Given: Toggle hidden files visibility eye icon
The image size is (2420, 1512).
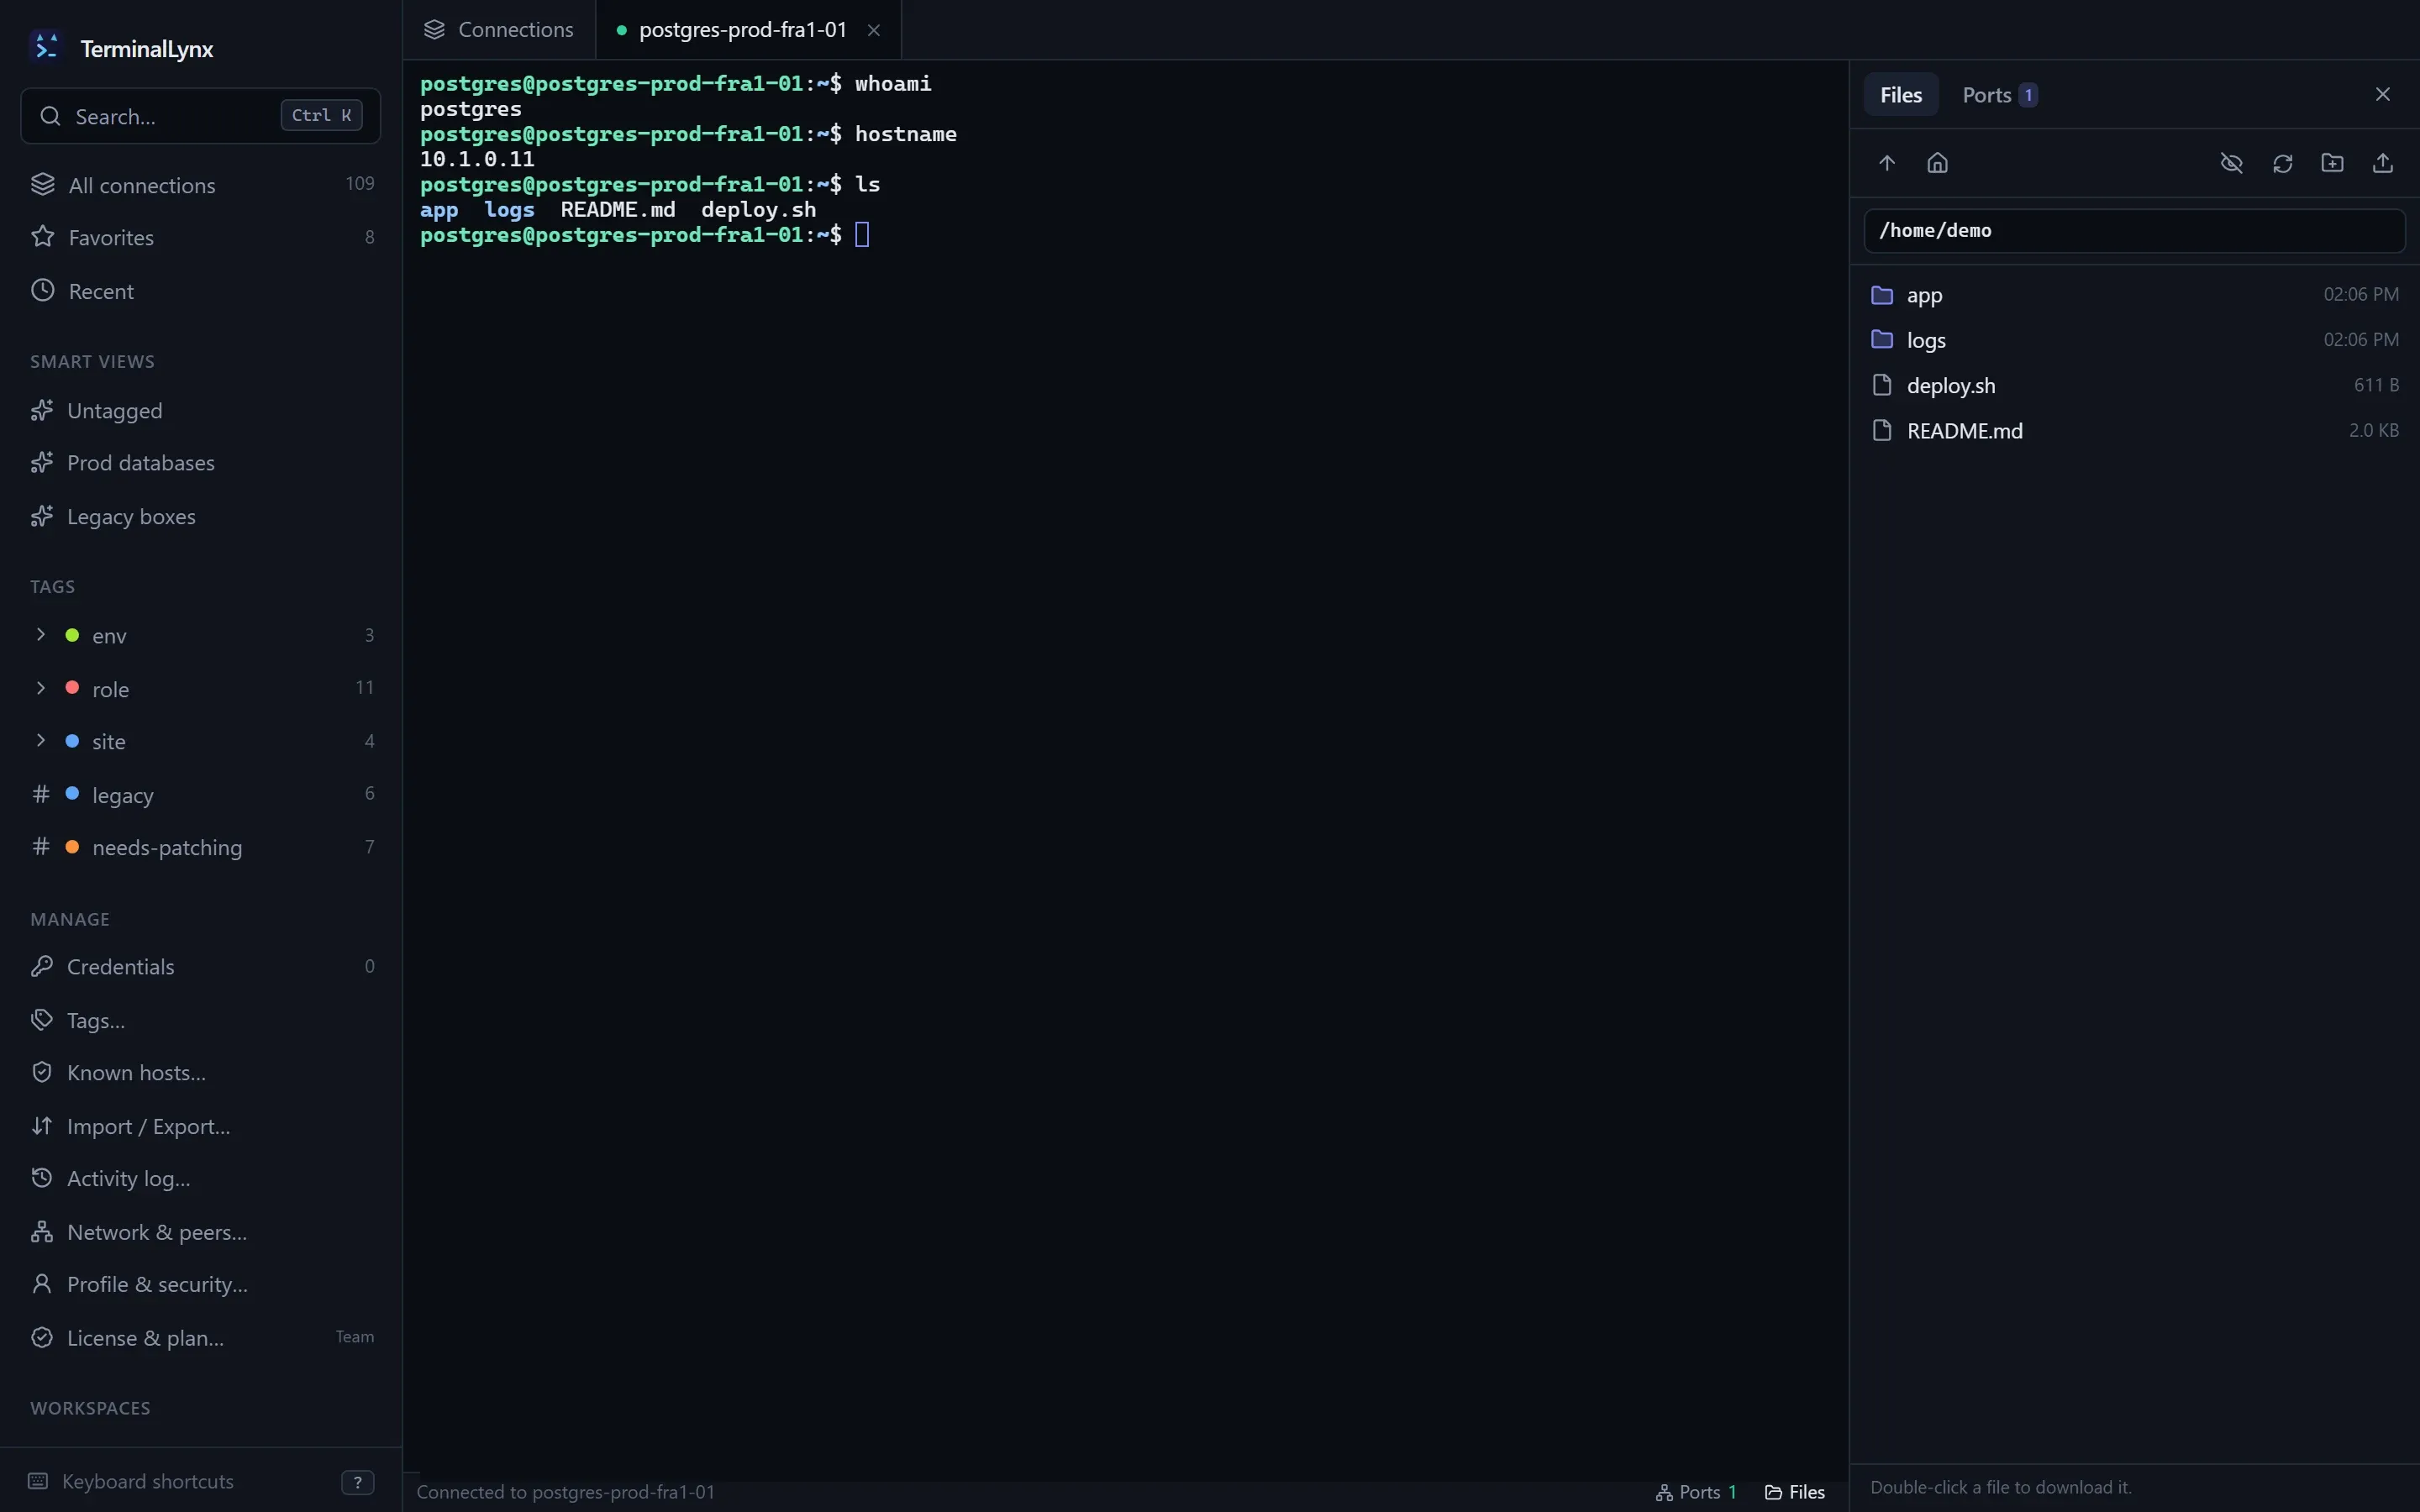Looking at the screenshot, I should click(2231, 163).
